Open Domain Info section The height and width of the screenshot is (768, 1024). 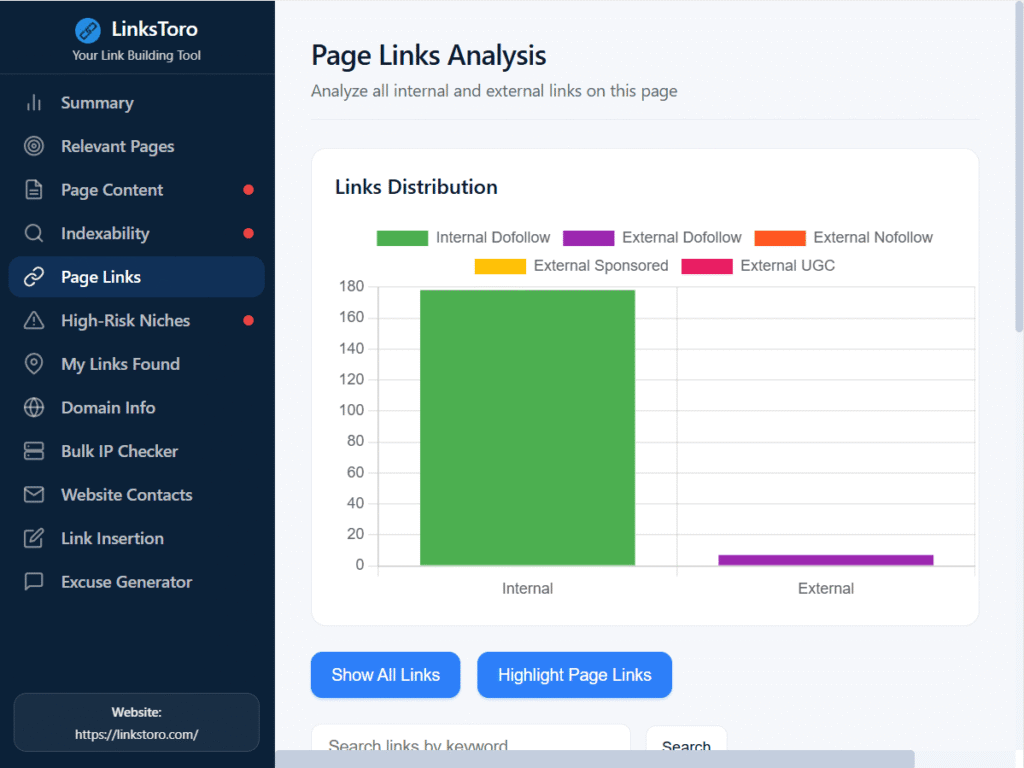[x=136, y=408]
